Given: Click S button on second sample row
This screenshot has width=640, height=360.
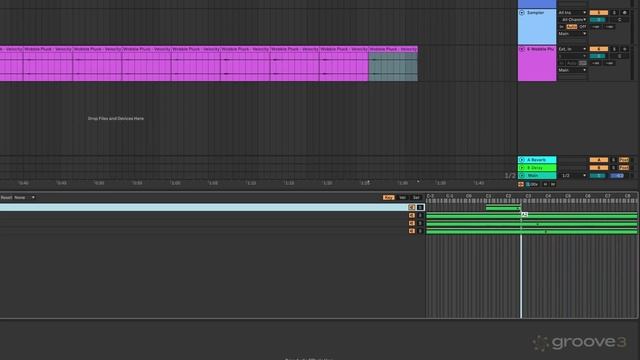Looking at the screenshot, I should pos(420,216).
